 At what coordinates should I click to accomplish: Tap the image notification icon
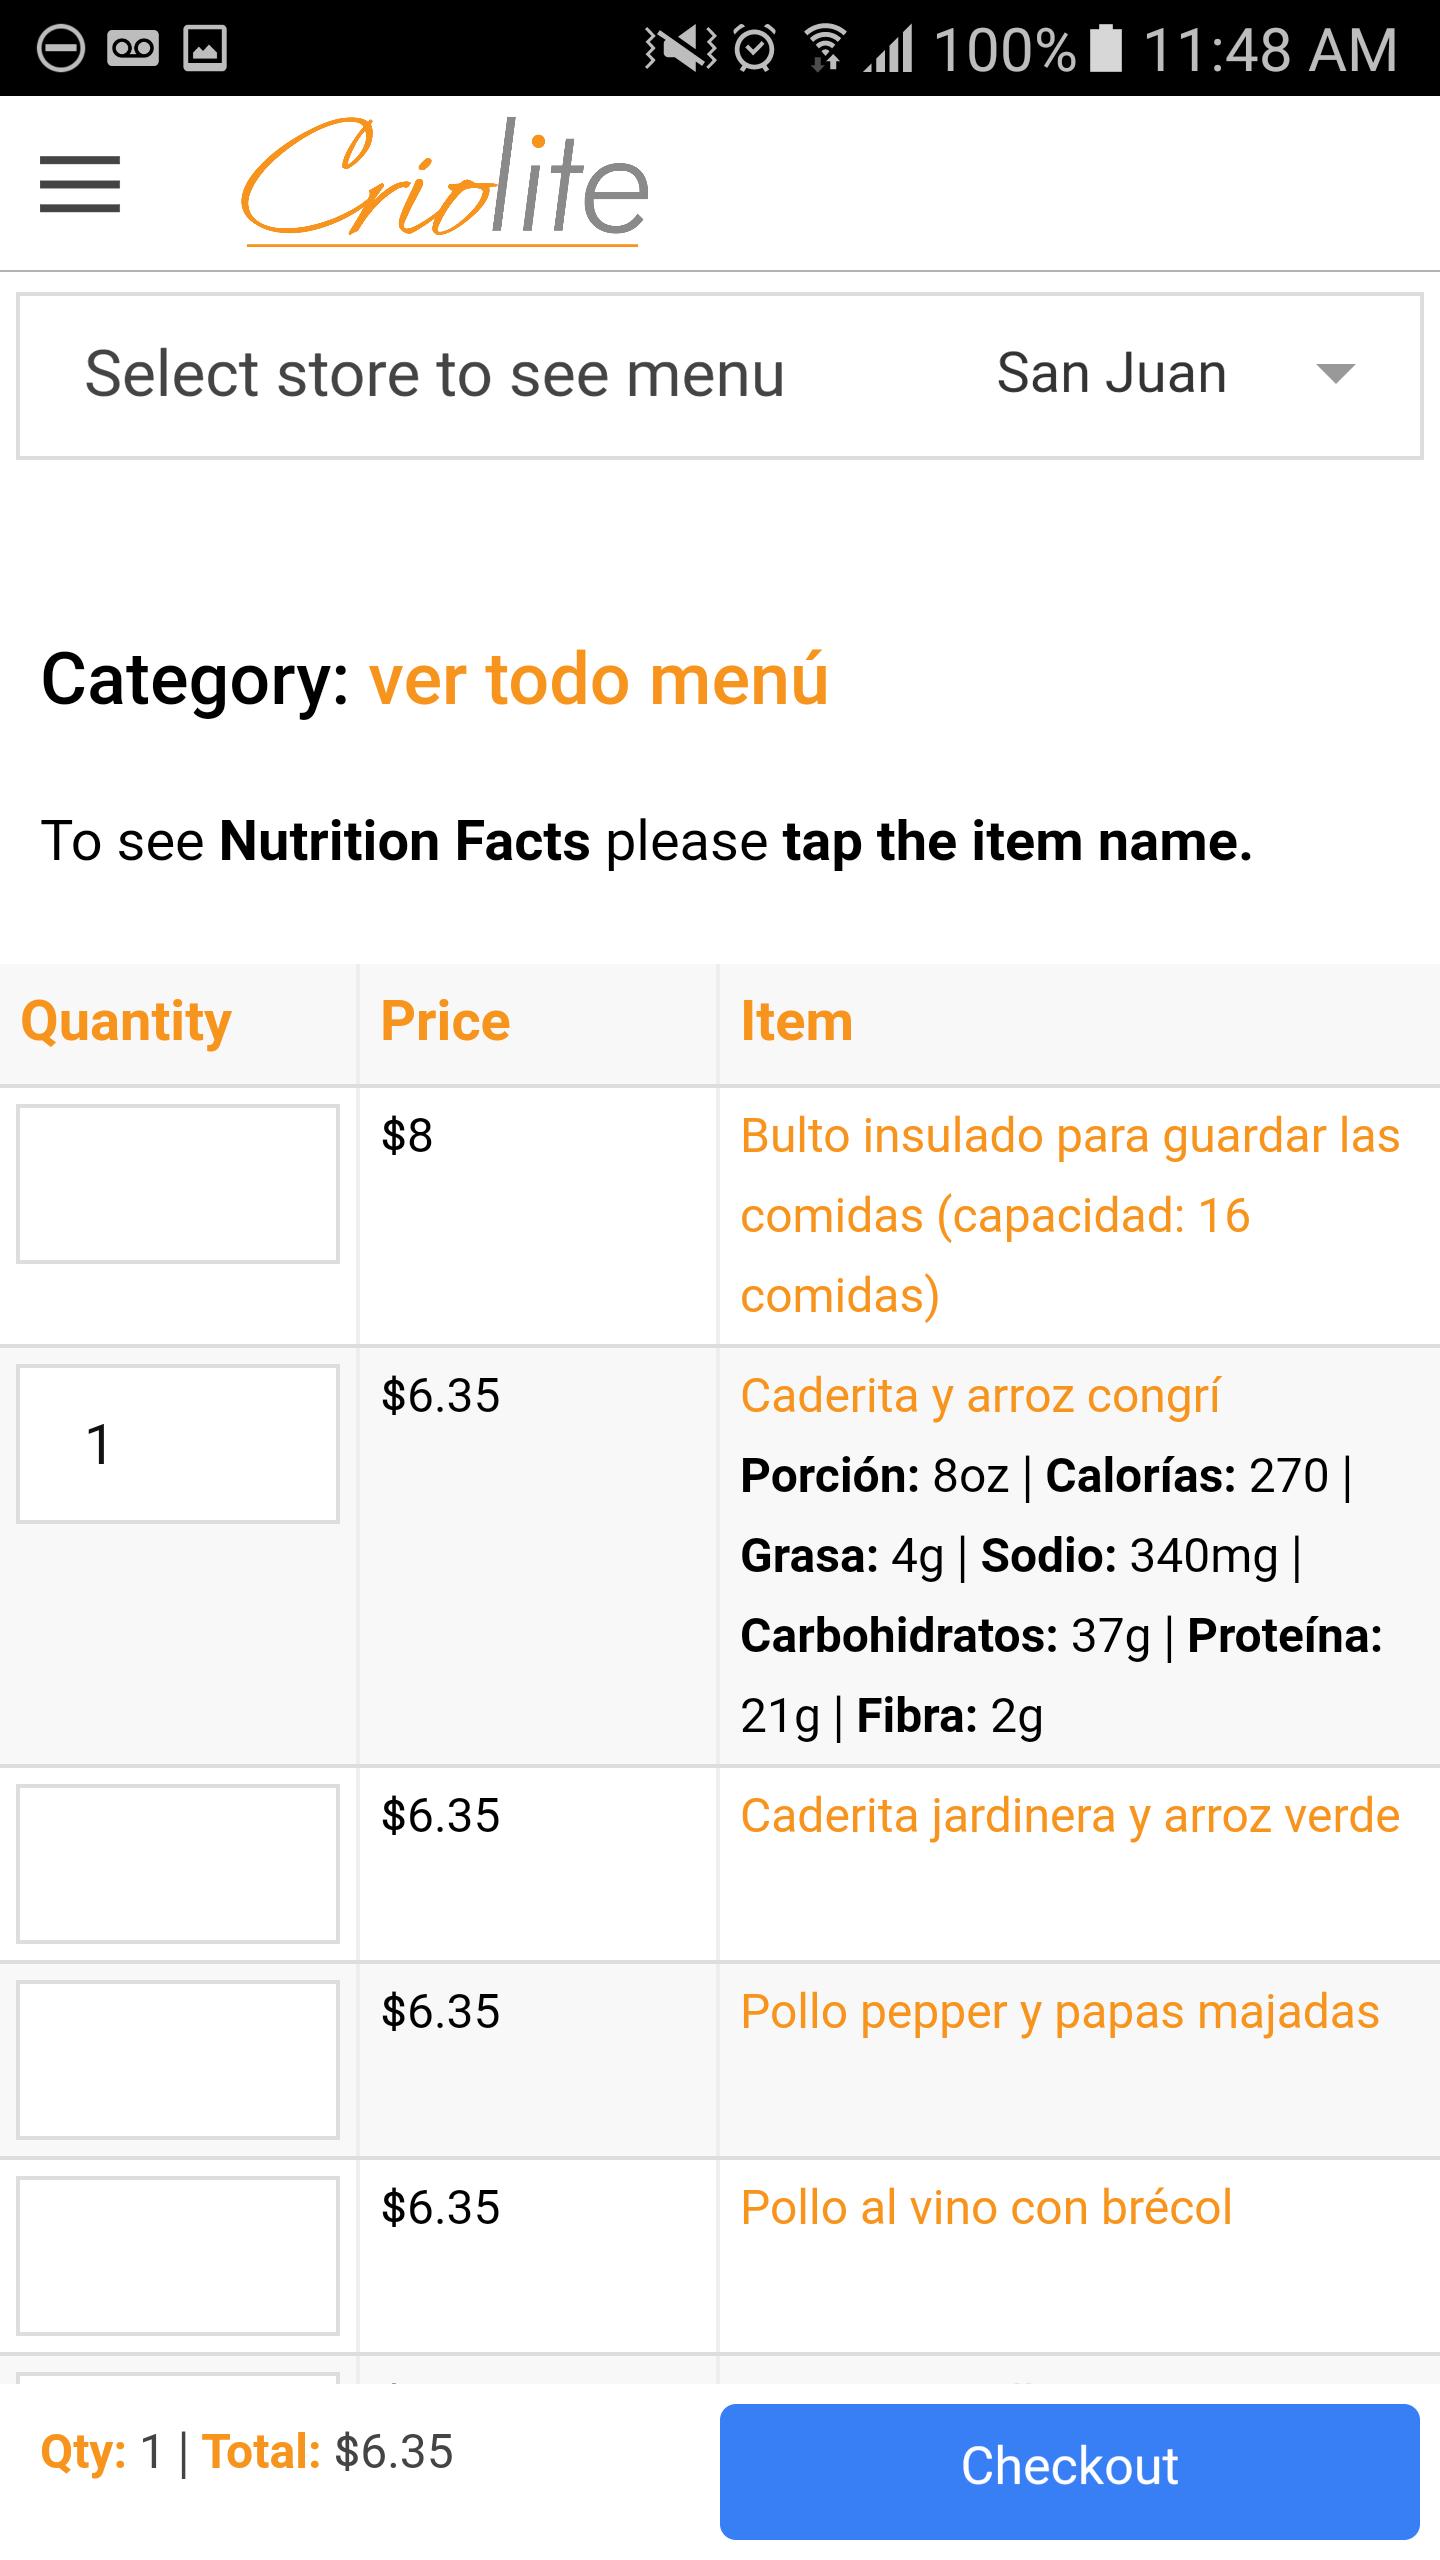[205, 48]
